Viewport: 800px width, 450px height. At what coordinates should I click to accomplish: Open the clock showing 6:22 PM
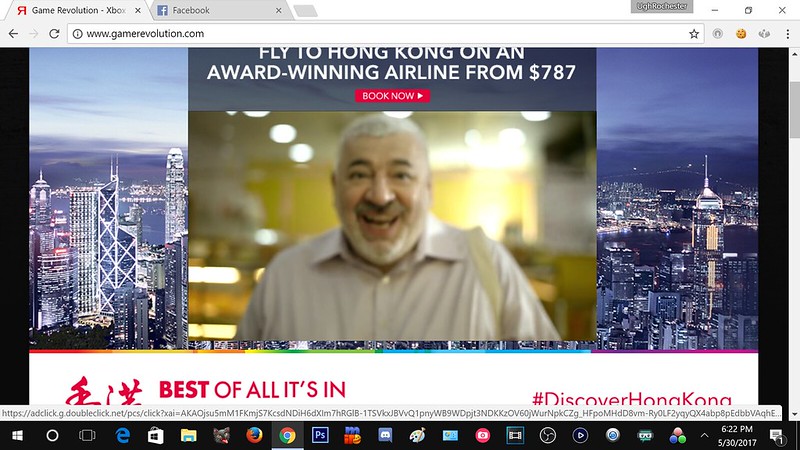click(x=737, y=435)
